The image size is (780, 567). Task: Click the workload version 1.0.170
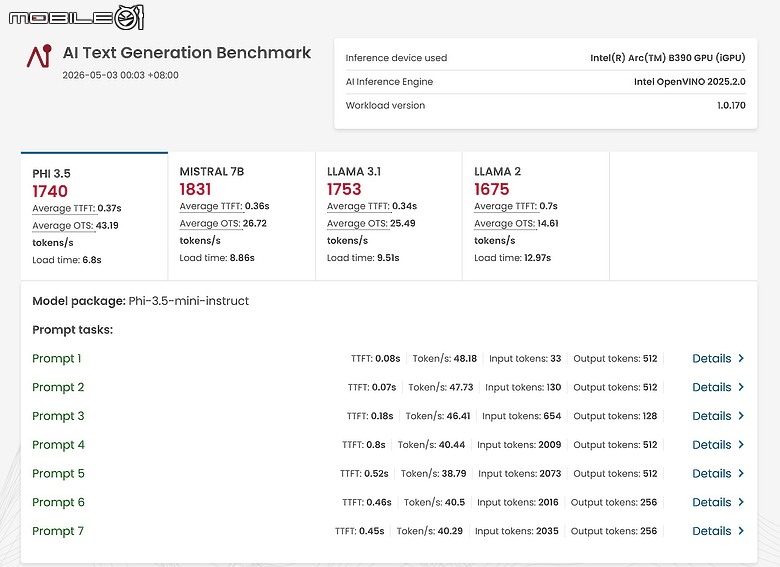pos(731,105)
